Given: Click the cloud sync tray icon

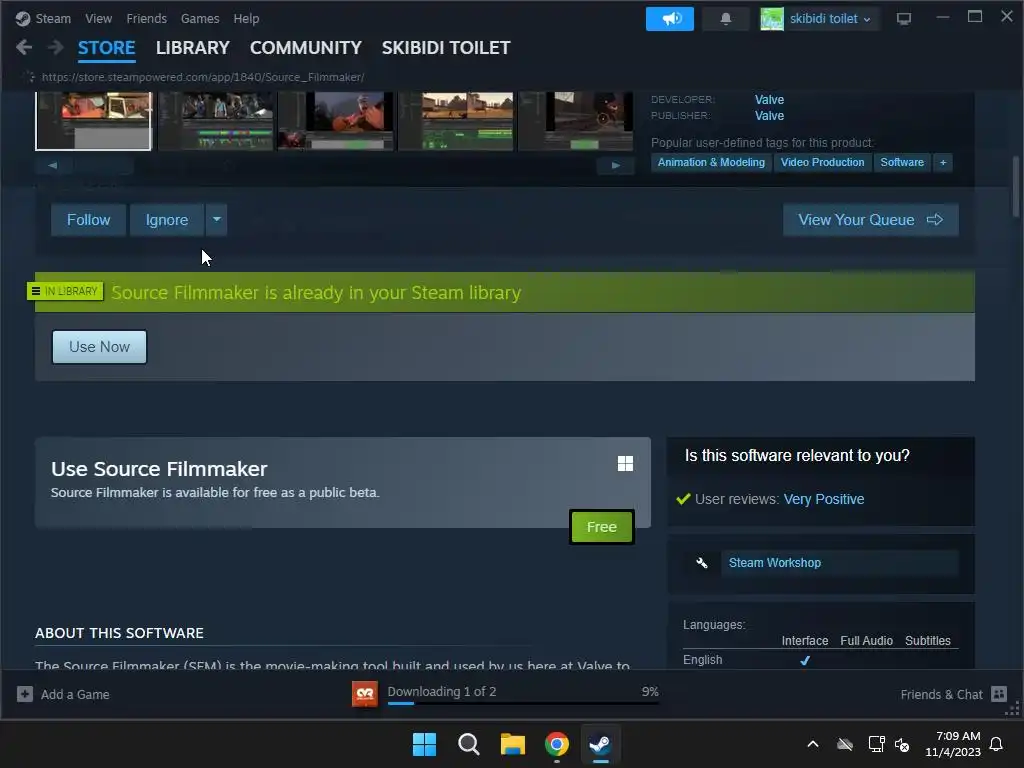Looking at the screenshot, I should [845, 744].
